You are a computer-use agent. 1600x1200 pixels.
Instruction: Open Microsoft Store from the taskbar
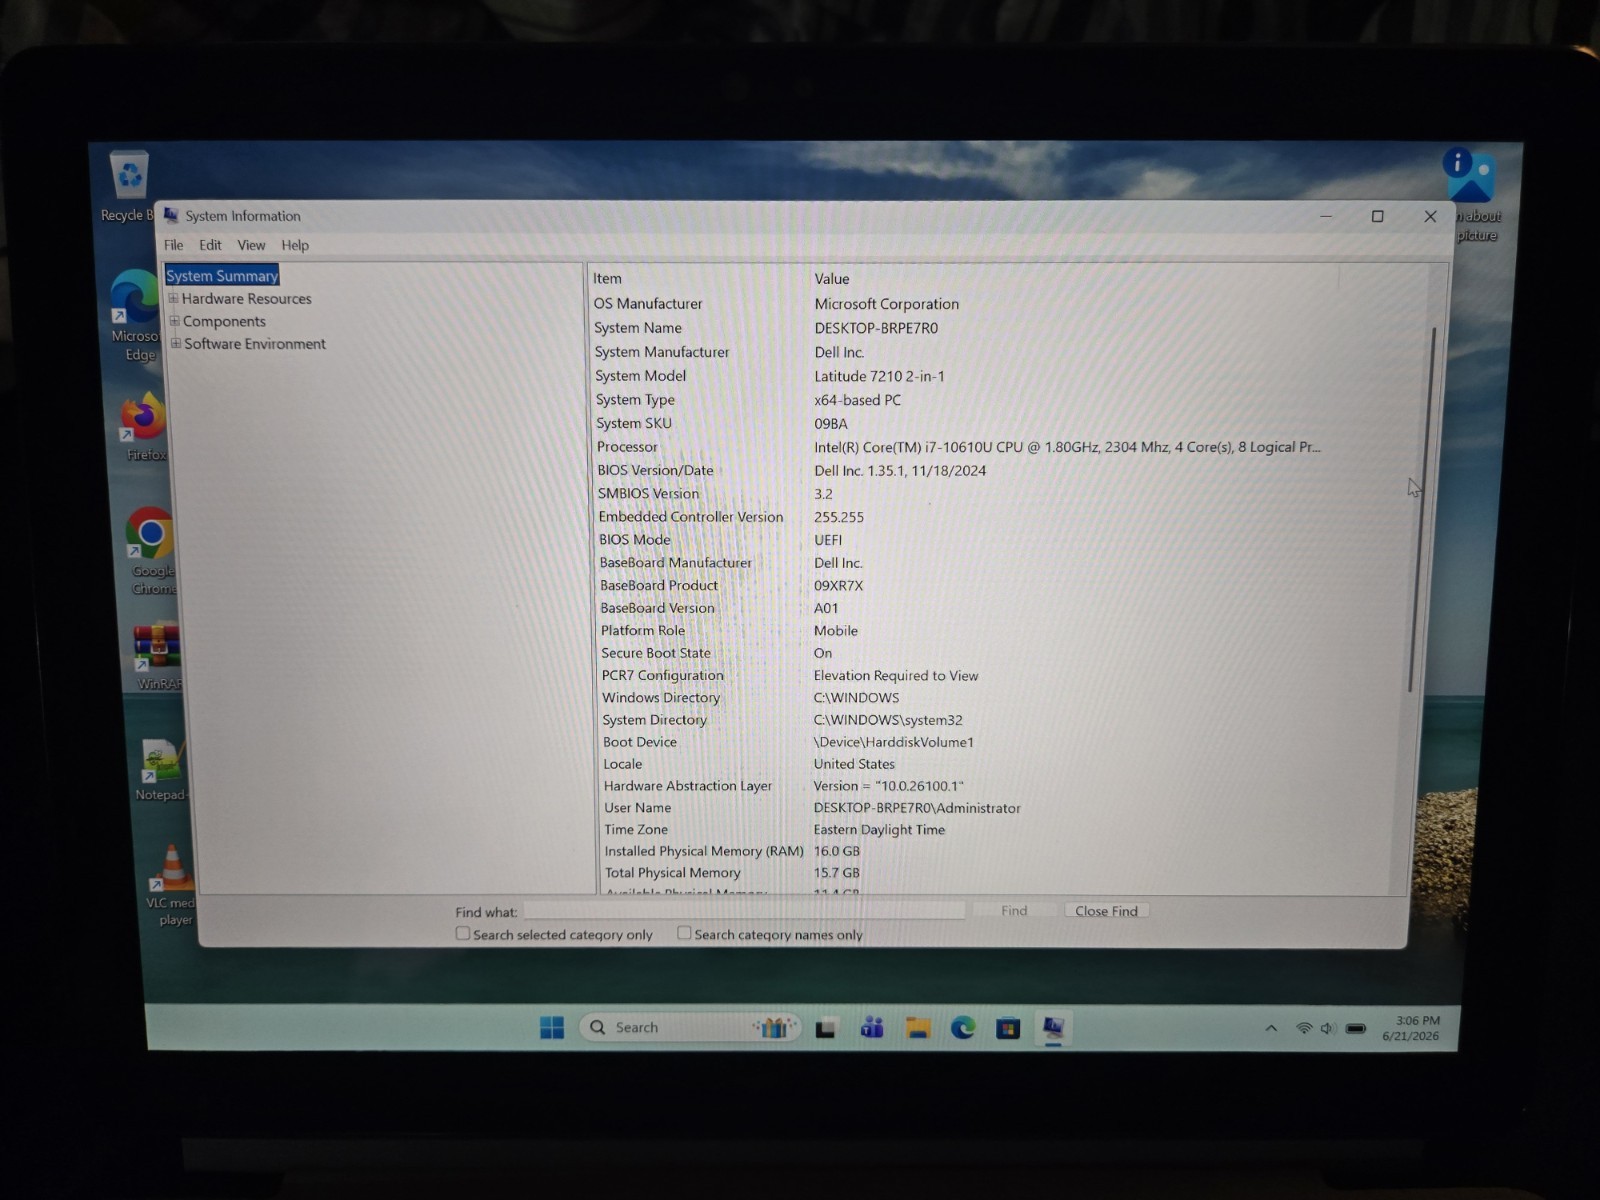point(1008,1027)
